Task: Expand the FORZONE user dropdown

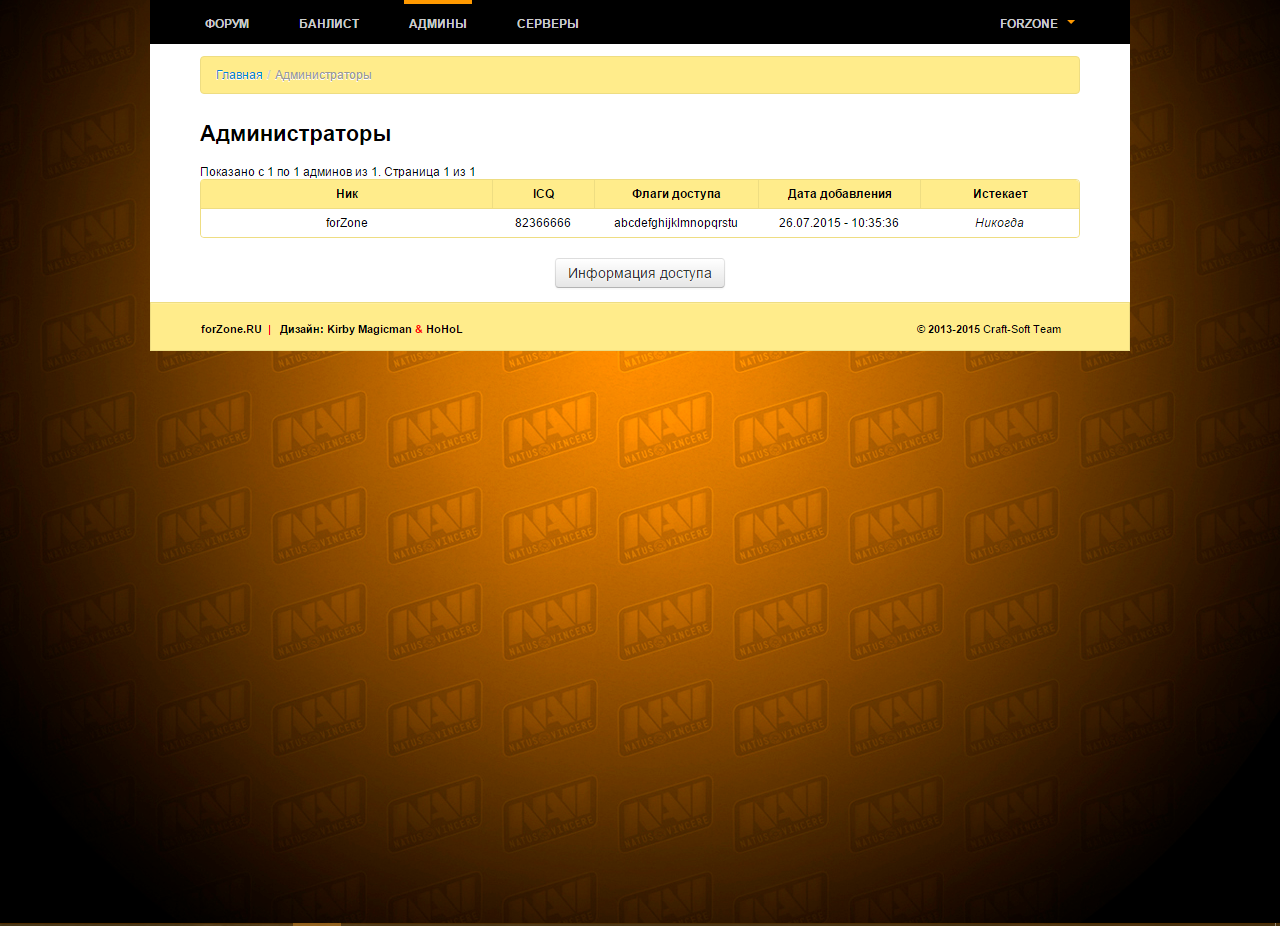Action: [1037, 23]
